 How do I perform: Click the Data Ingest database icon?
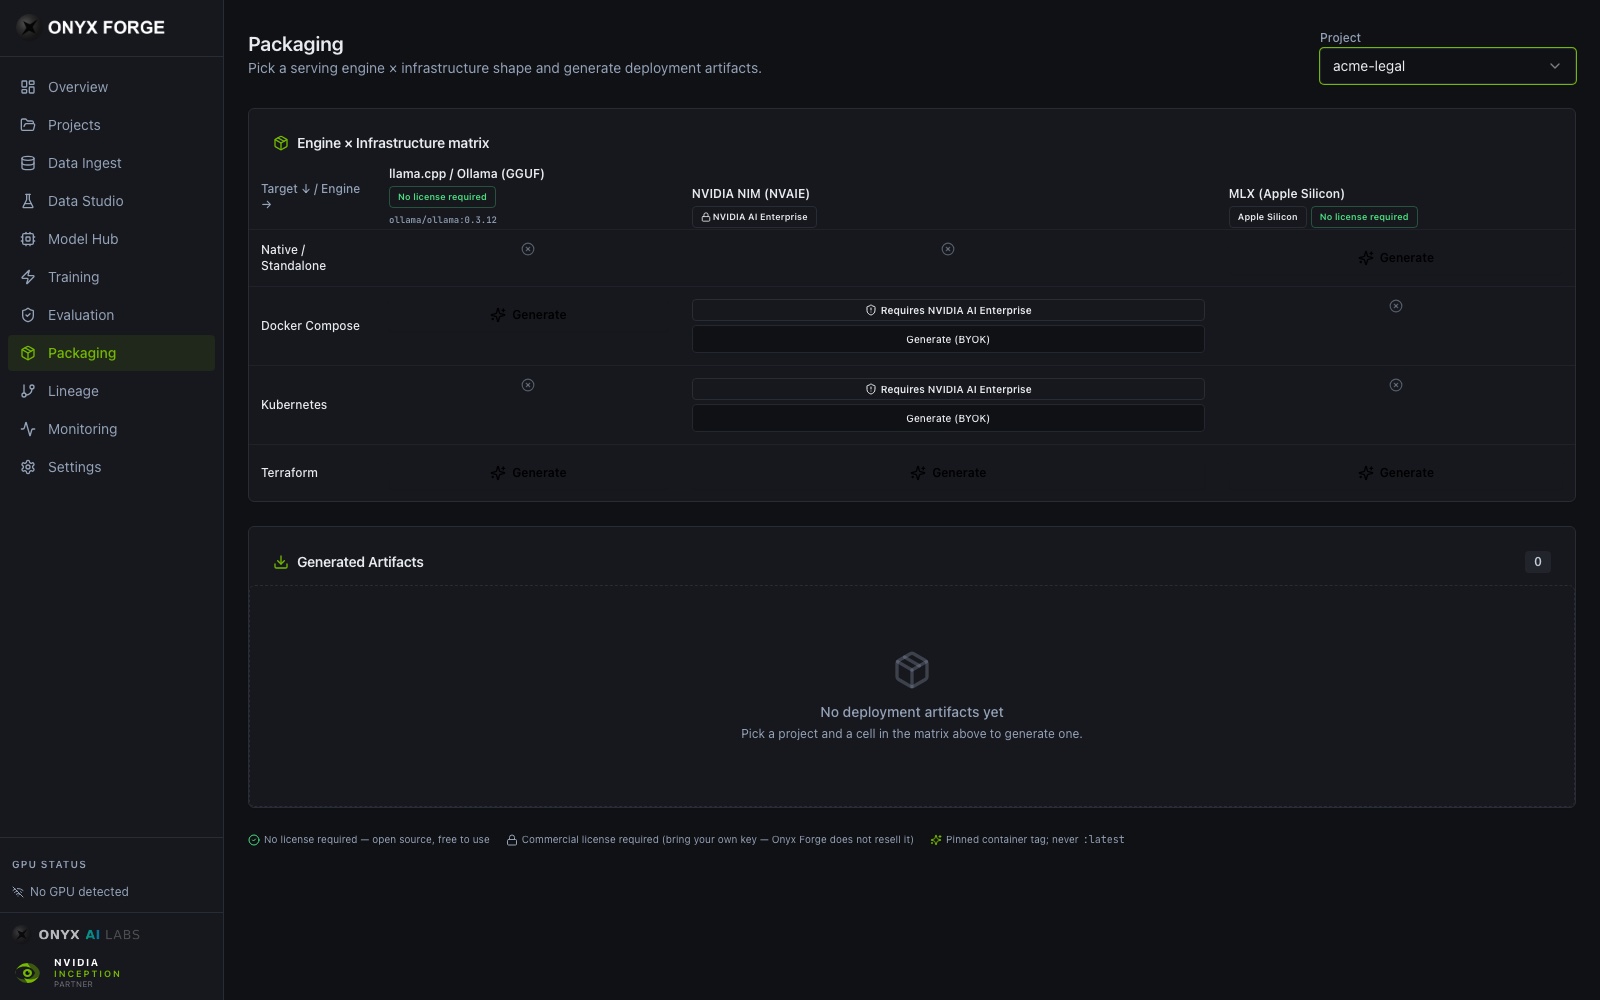tap(28, 163)
